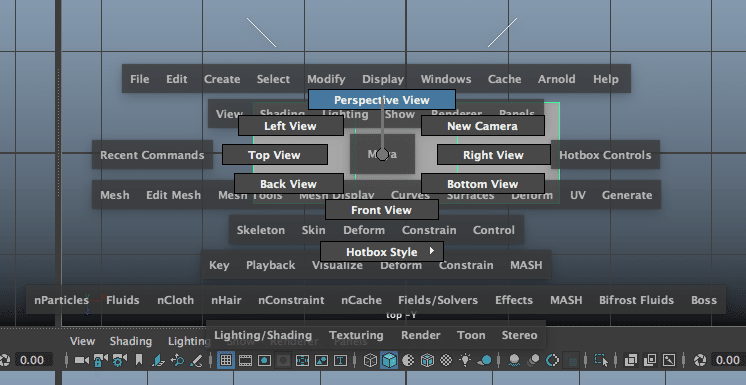The width and height of the screenshot is (746, 385).
Task: Open the Bifrost Fluids menu
Action: pyautogui.click(x=637, y=300)
